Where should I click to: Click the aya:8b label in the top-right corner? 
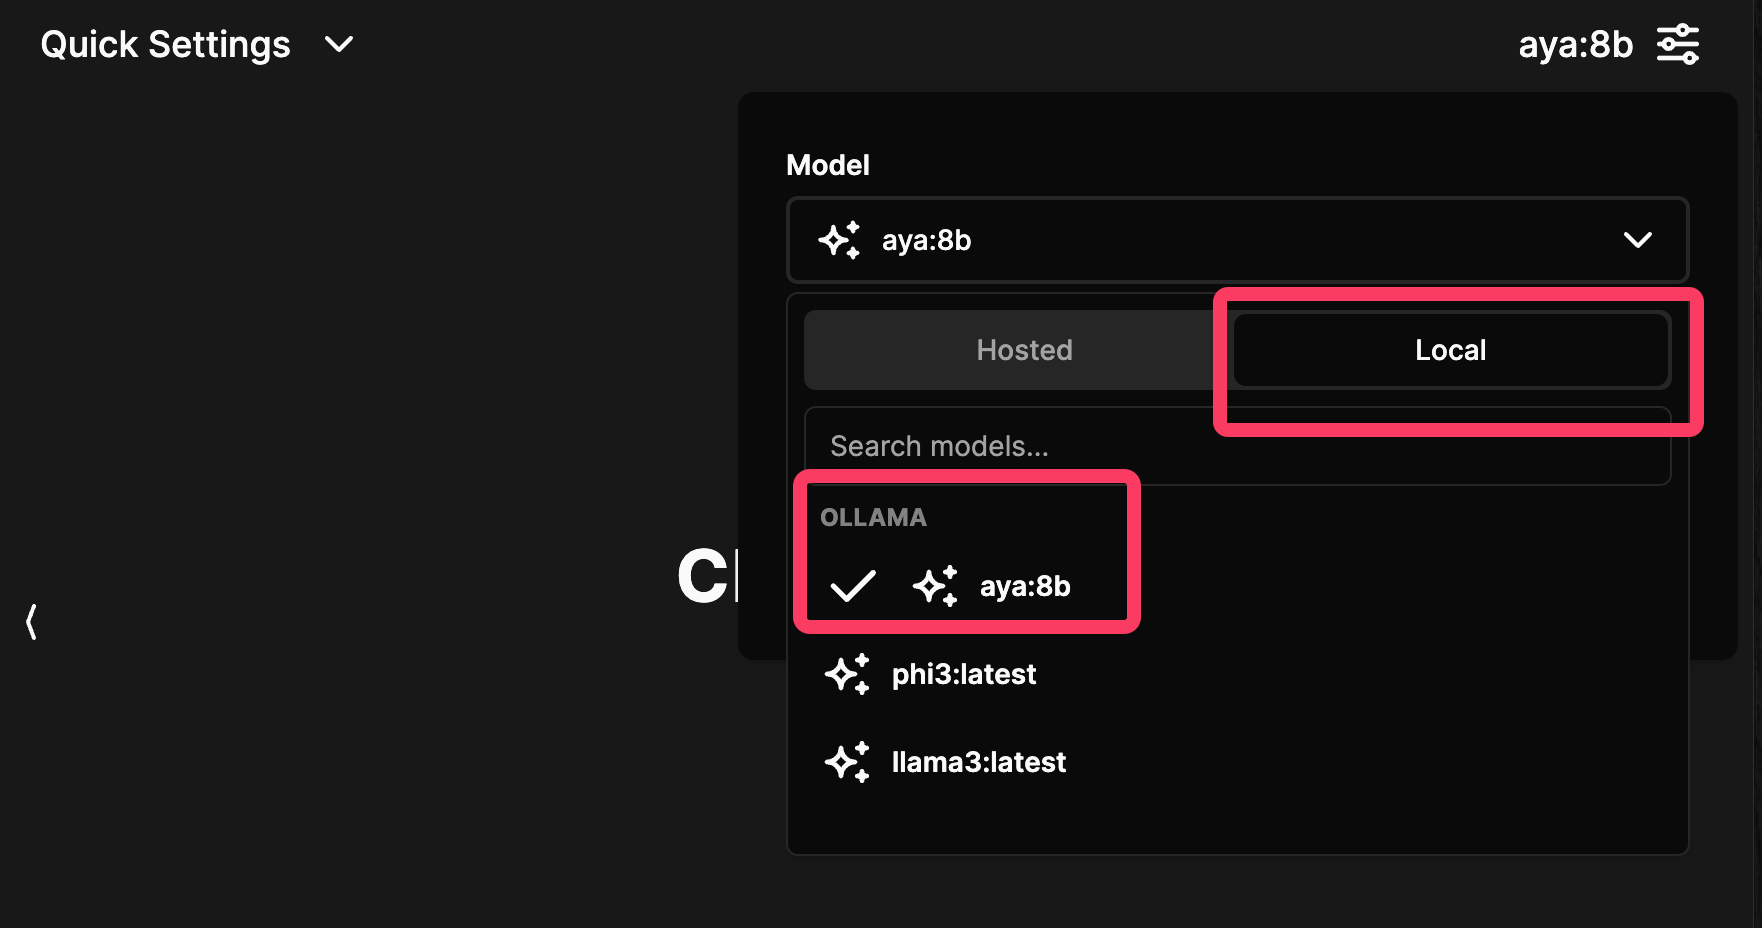[x=1575, y=45]
